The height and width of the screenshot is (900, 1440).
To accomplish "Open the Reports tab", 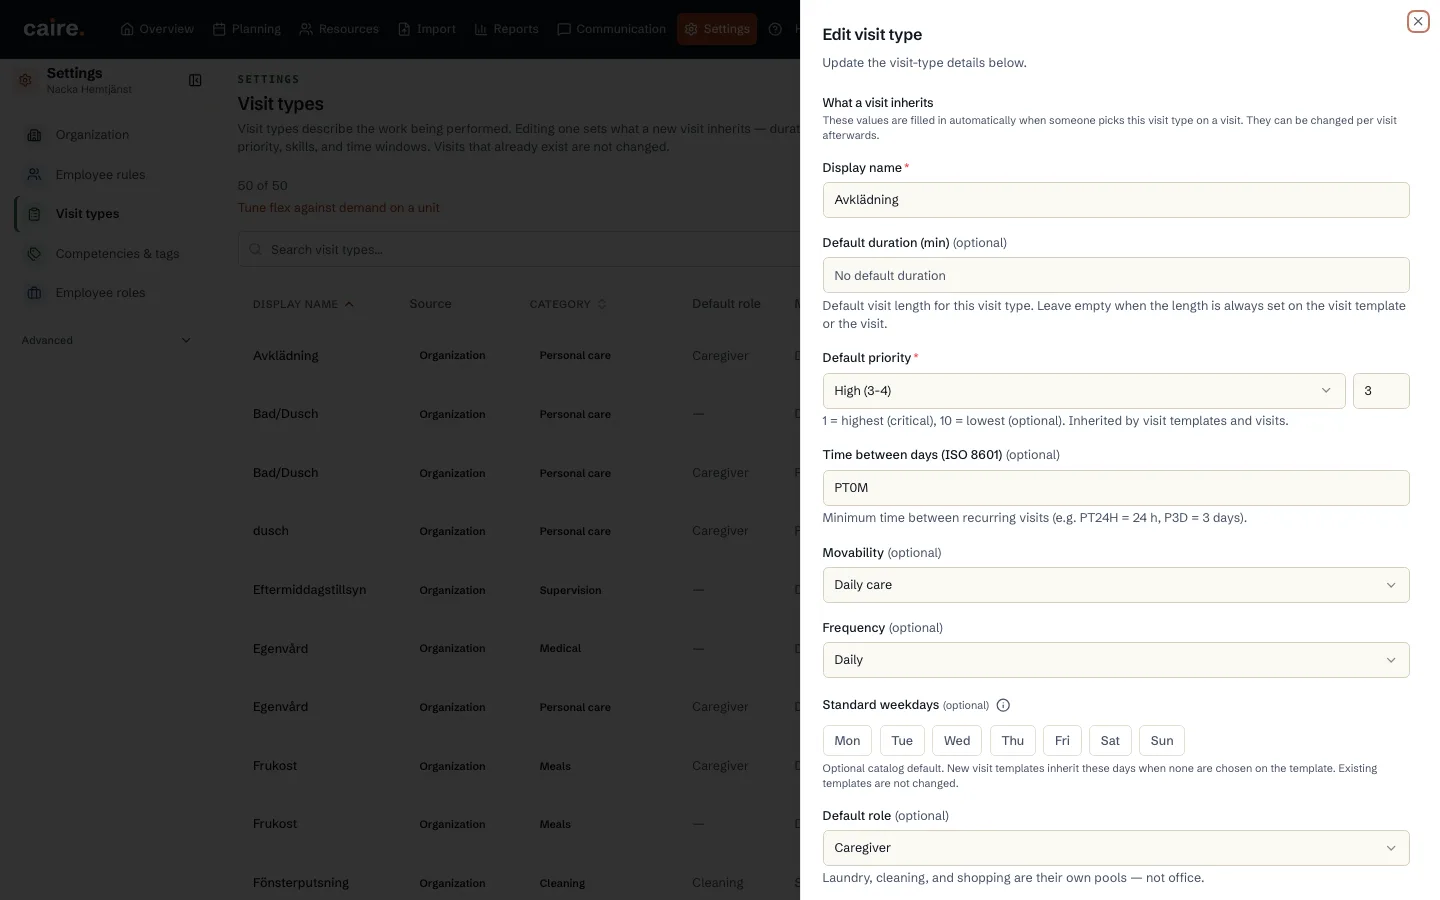I will (507, 29).
